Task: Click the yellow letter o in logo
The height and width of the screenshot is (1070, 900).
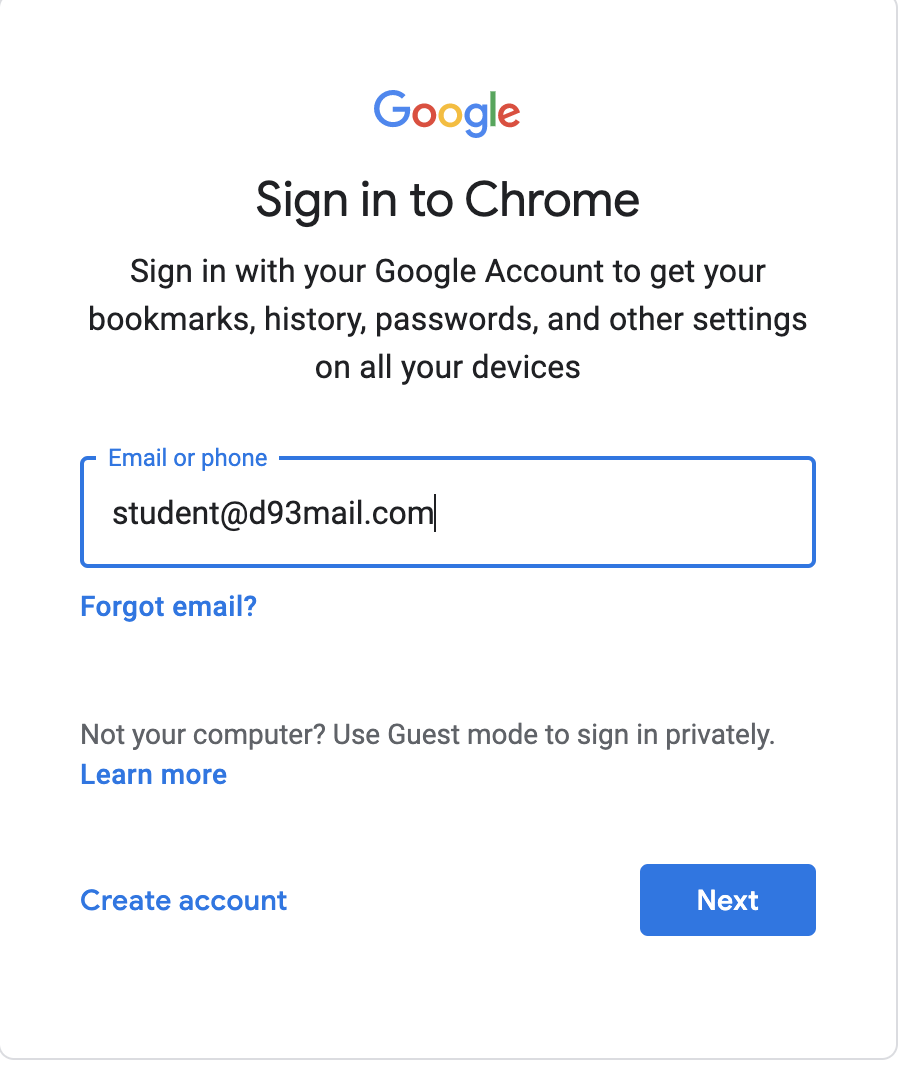Action: point(450,114)
